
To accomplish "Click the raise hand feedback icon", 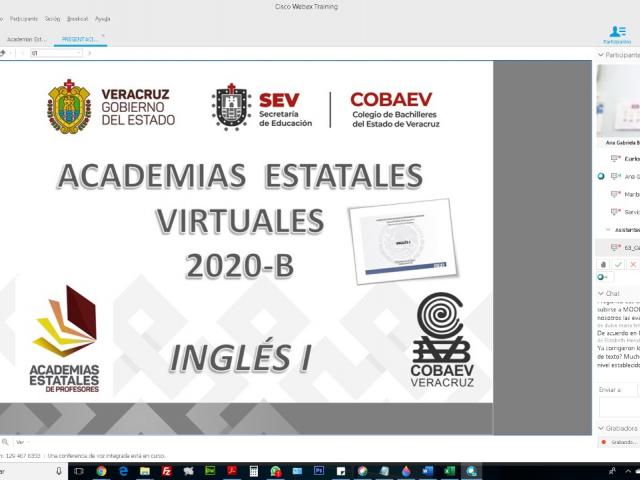I will (603, 264).
